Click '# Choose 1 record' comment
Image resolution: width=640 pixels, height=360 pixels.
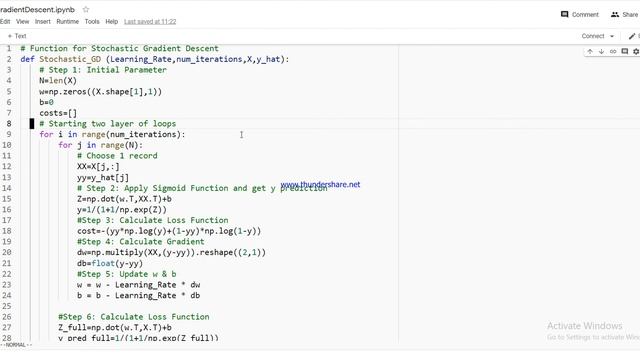(117, 156)
